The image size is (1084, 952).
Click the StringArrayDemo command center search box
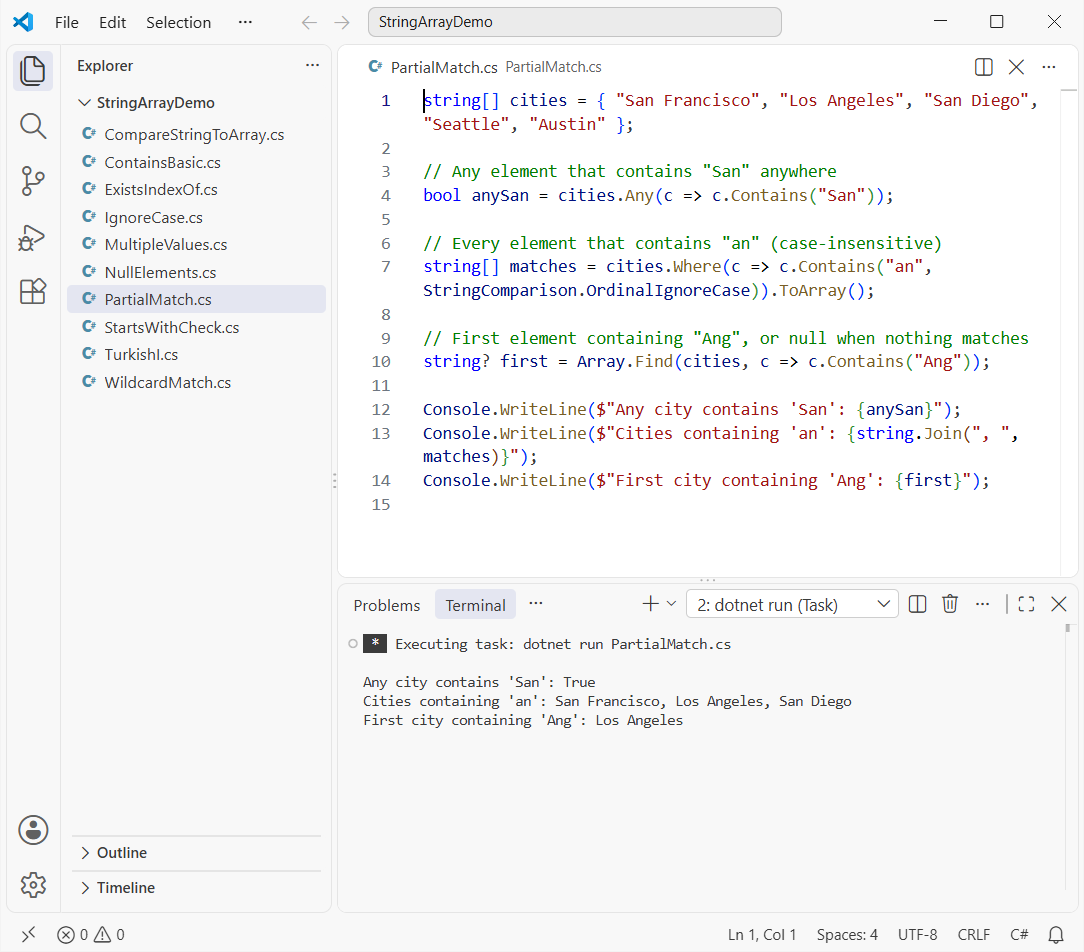[x=574, y=22]
